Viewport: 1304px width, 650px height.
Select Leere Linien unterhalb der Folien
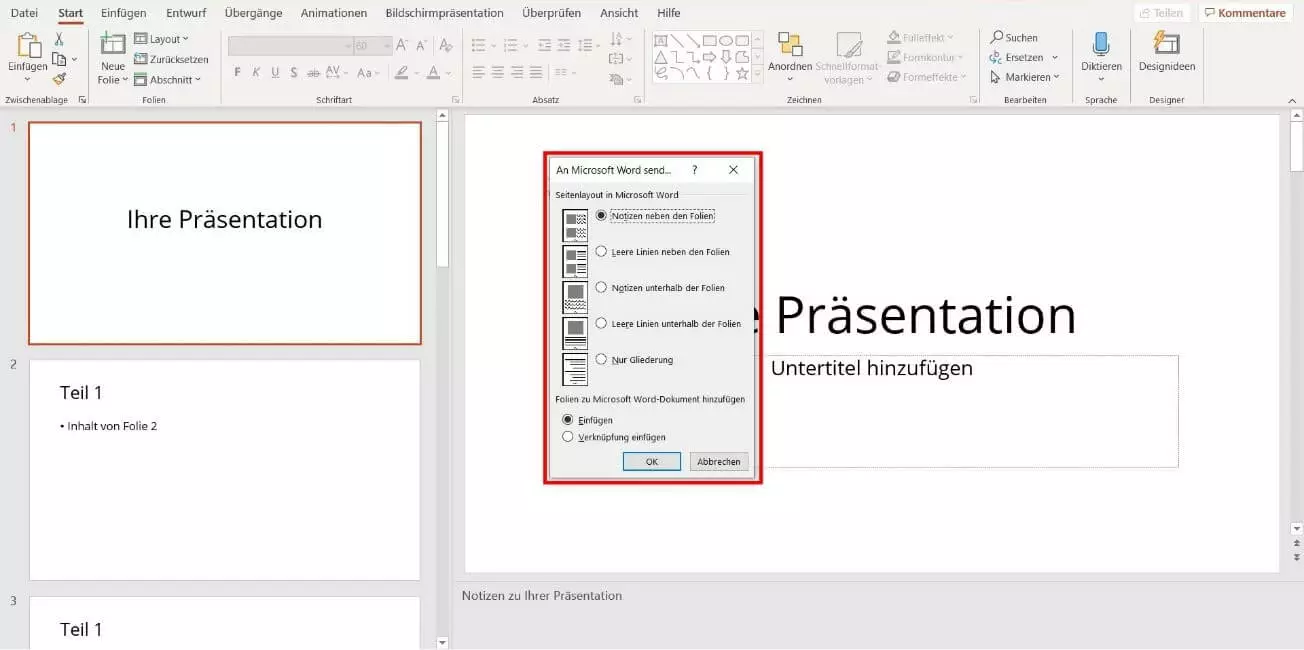click(668, 324)
